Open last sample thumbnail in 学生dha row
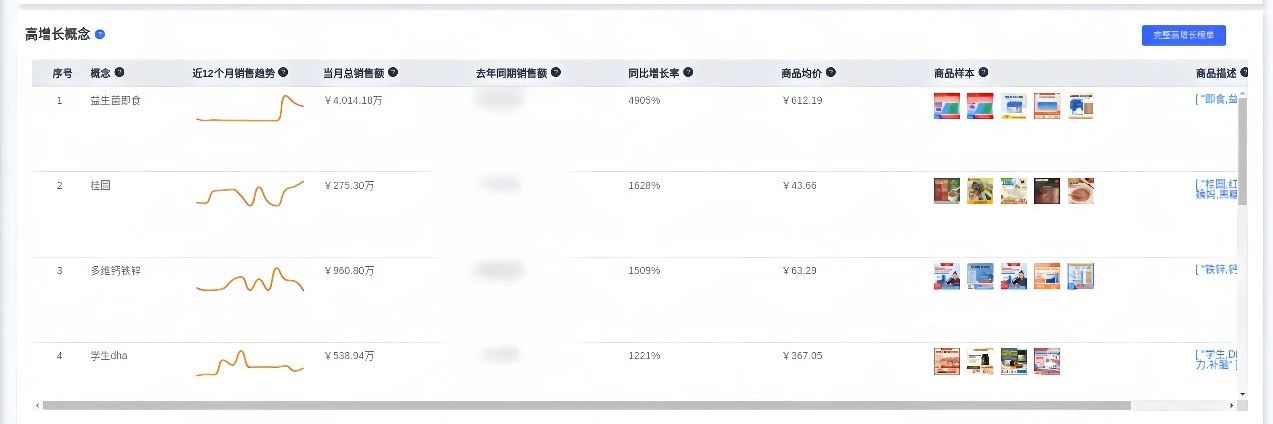Viewport: 1273px width, 424px height. point(1047,361)
